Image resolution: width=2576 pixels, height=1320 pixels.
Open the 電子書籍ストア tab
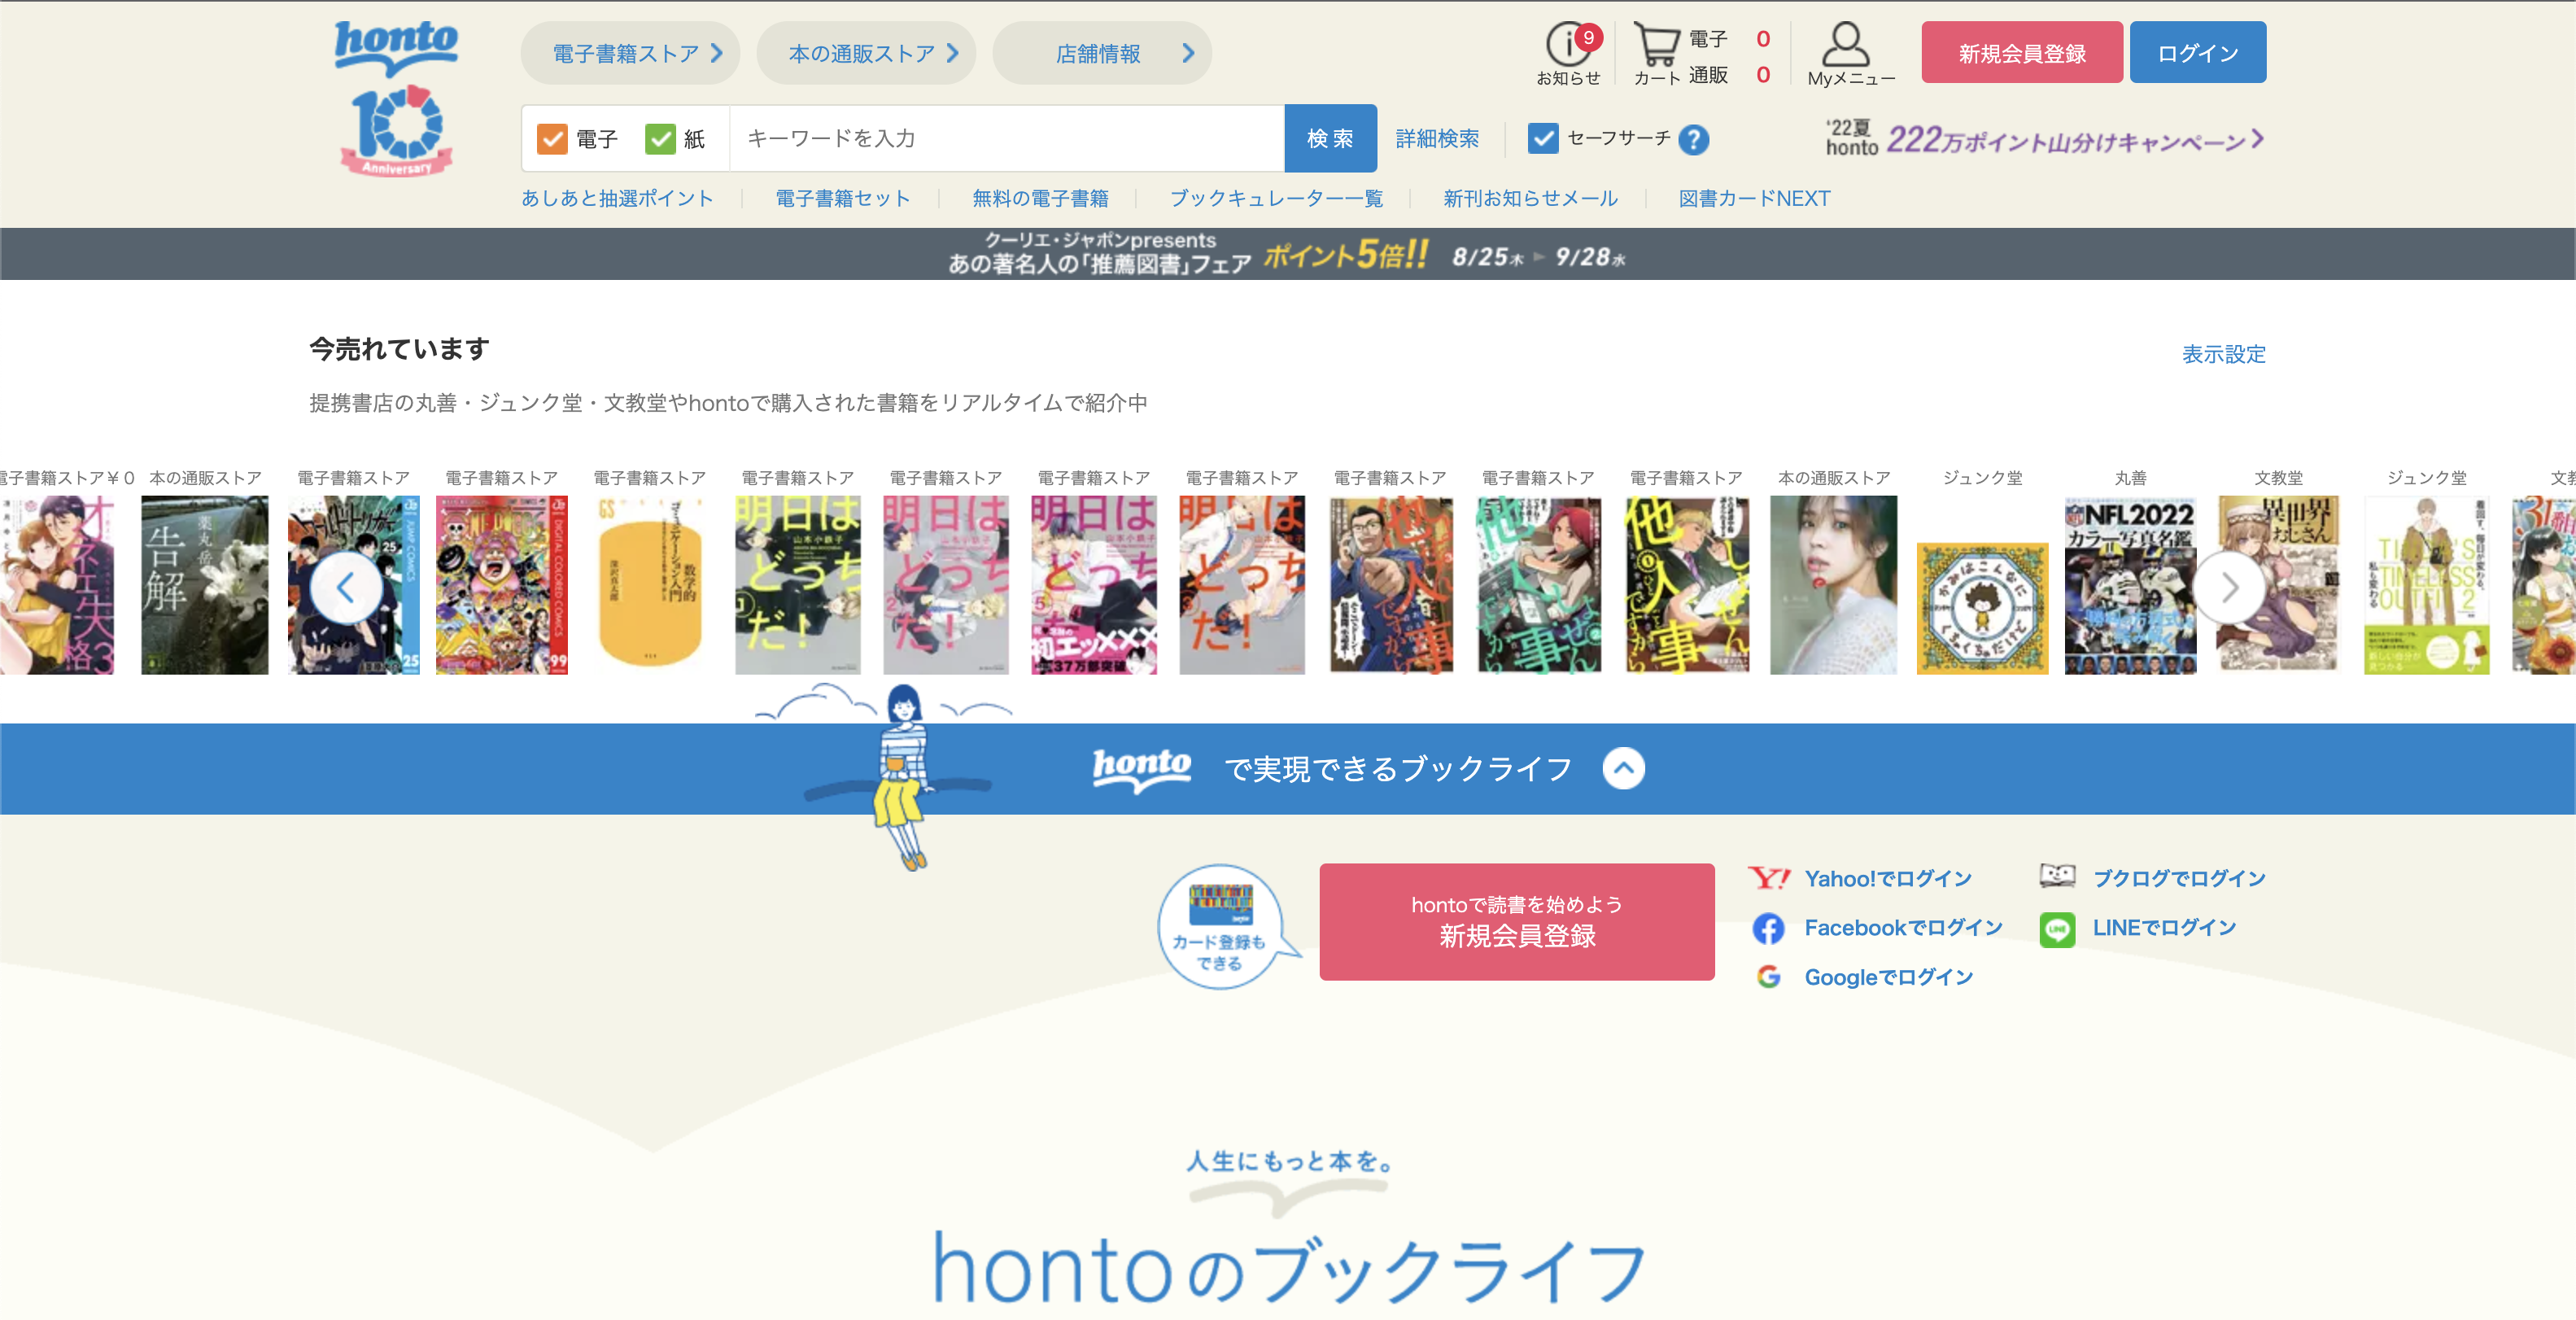click(630, 53)
